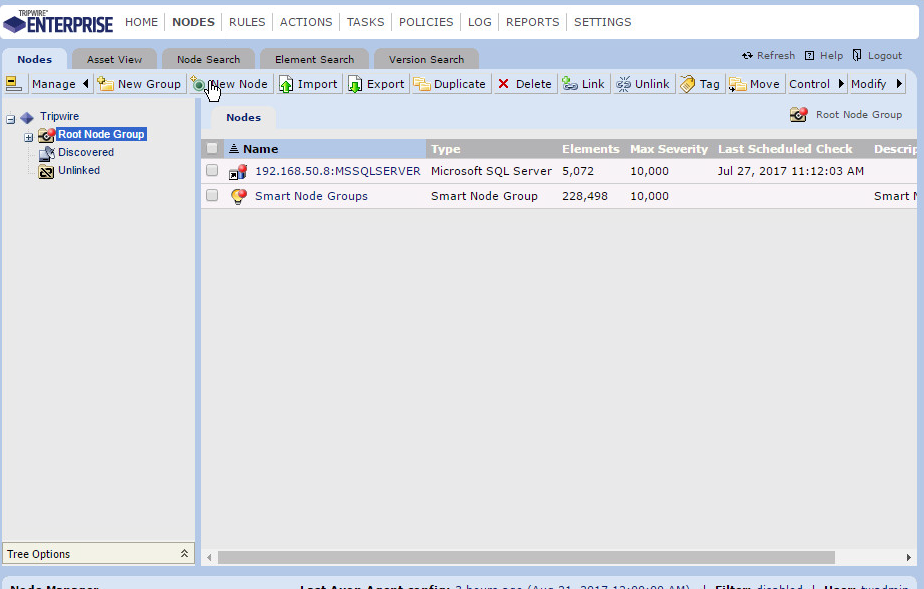Sort by the Max Severity column header
The image size is (924, 589).
click(x=668, y=149)
